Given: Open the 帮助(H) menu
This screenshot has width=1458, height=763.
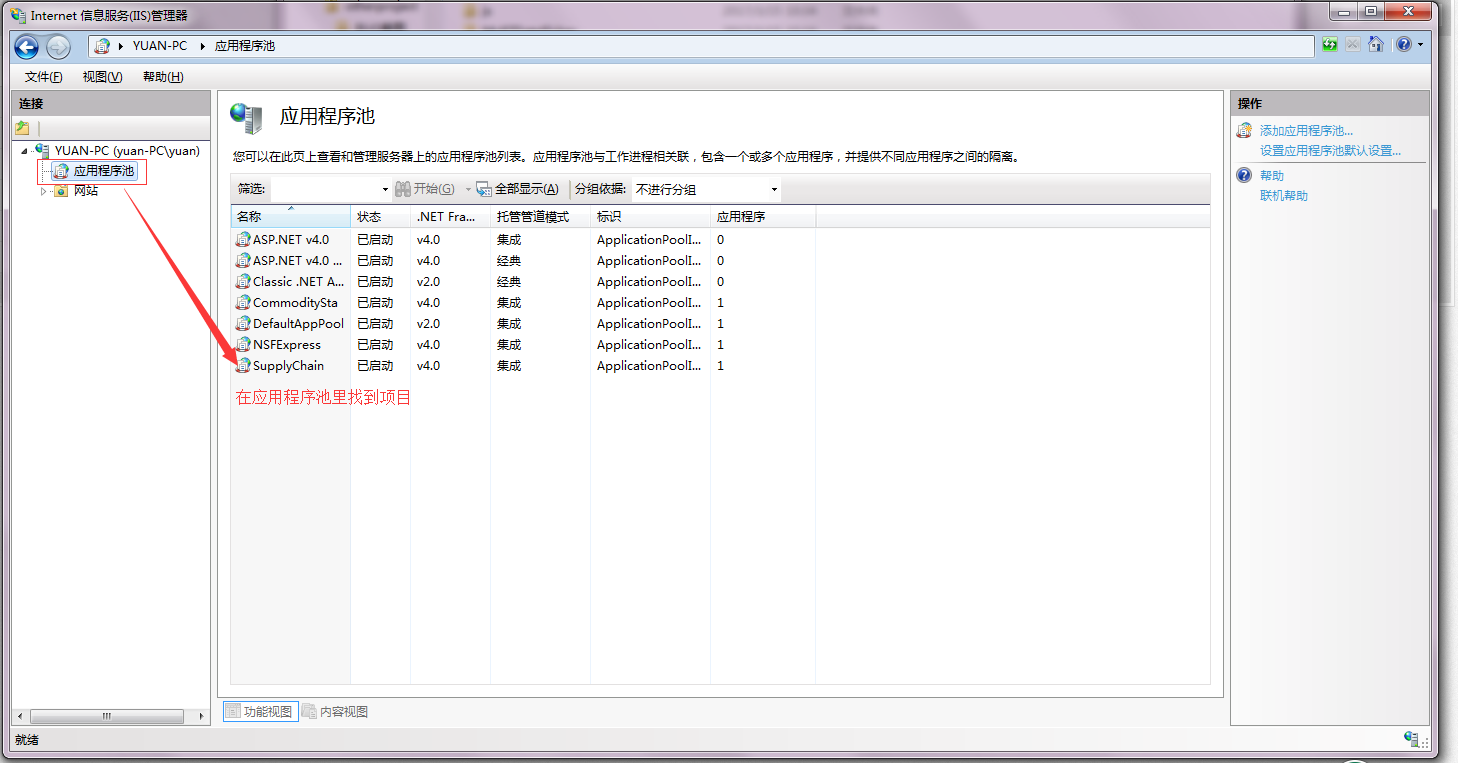Looking at the screenshot, I should click(163, 77).
